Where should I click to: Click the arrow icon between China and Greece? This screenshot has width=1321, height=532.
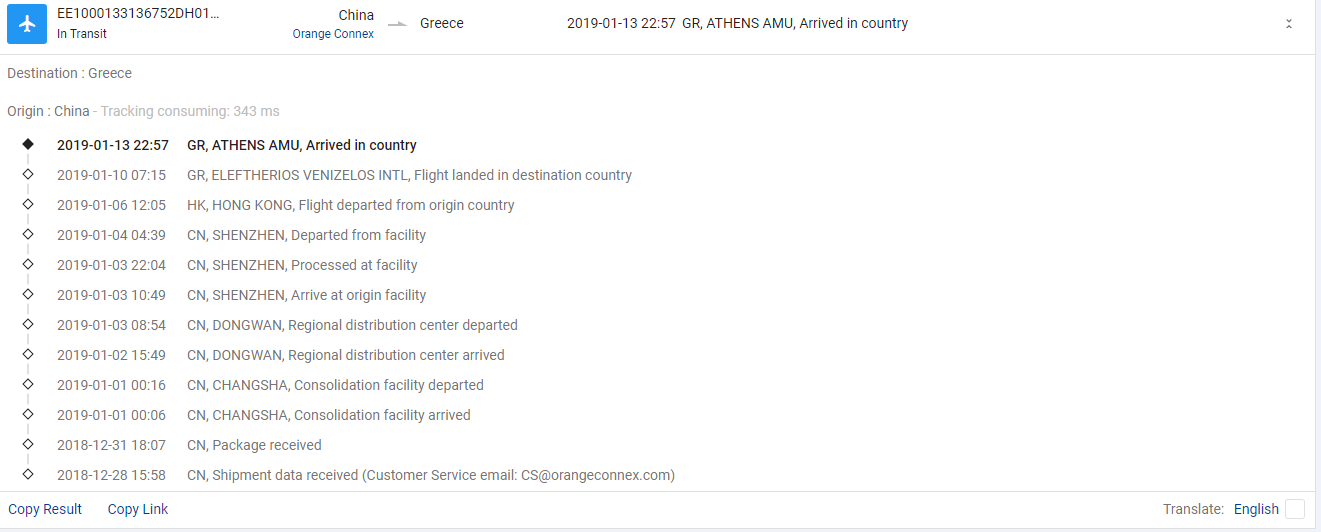[397, 24]
